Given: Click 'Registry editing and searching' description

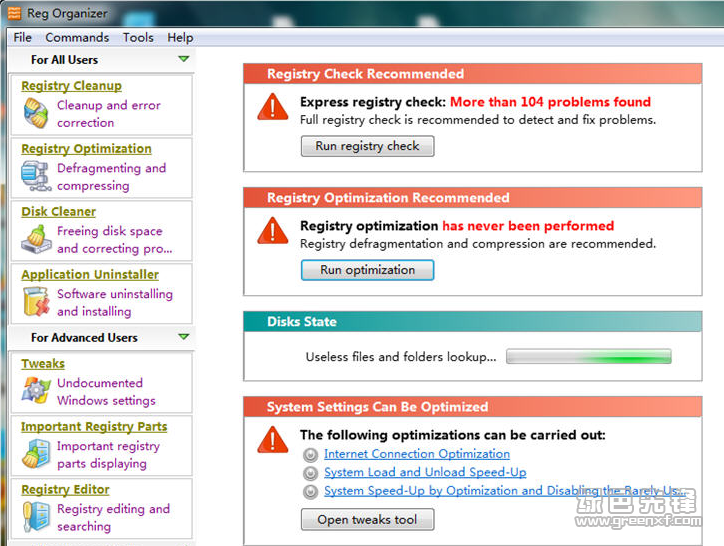Looking at the screenshot, I should (114, 517).
